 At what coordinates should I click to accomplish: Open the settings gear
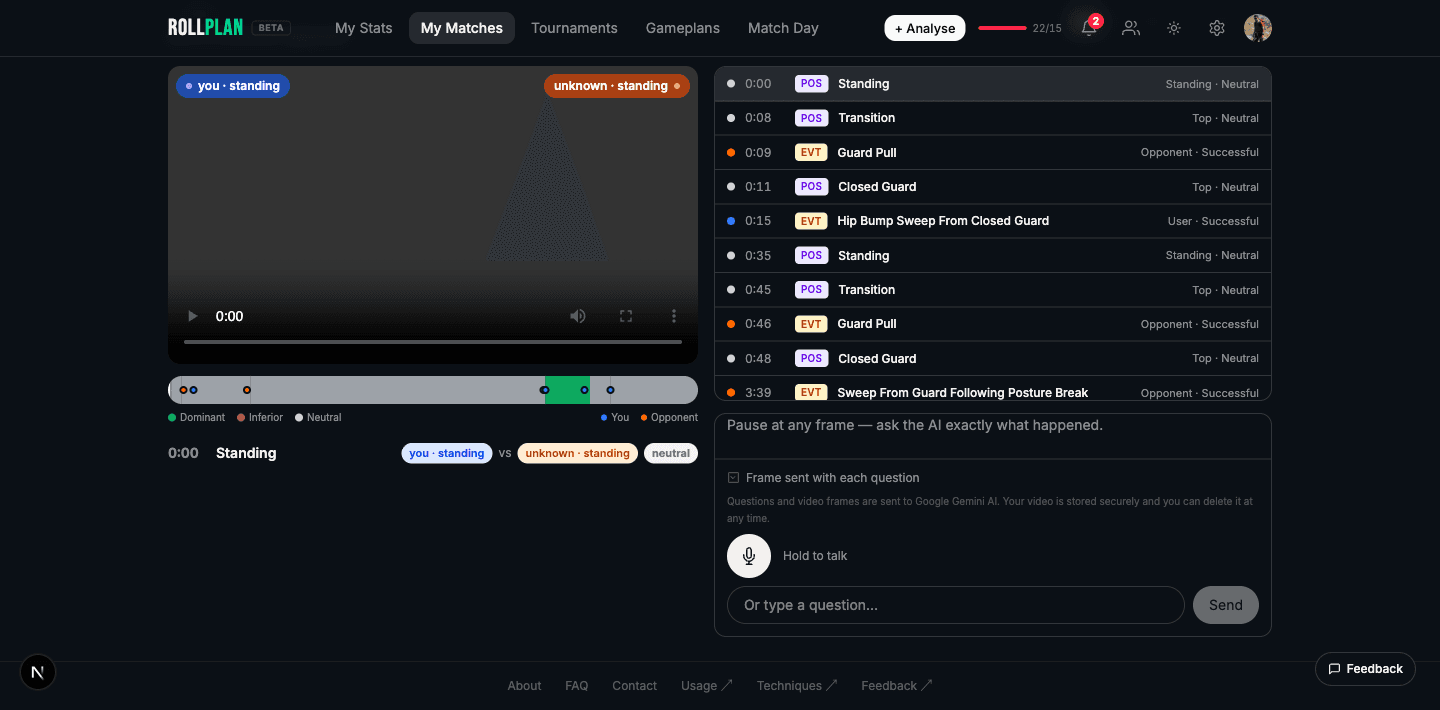[x=1217, y=28]
